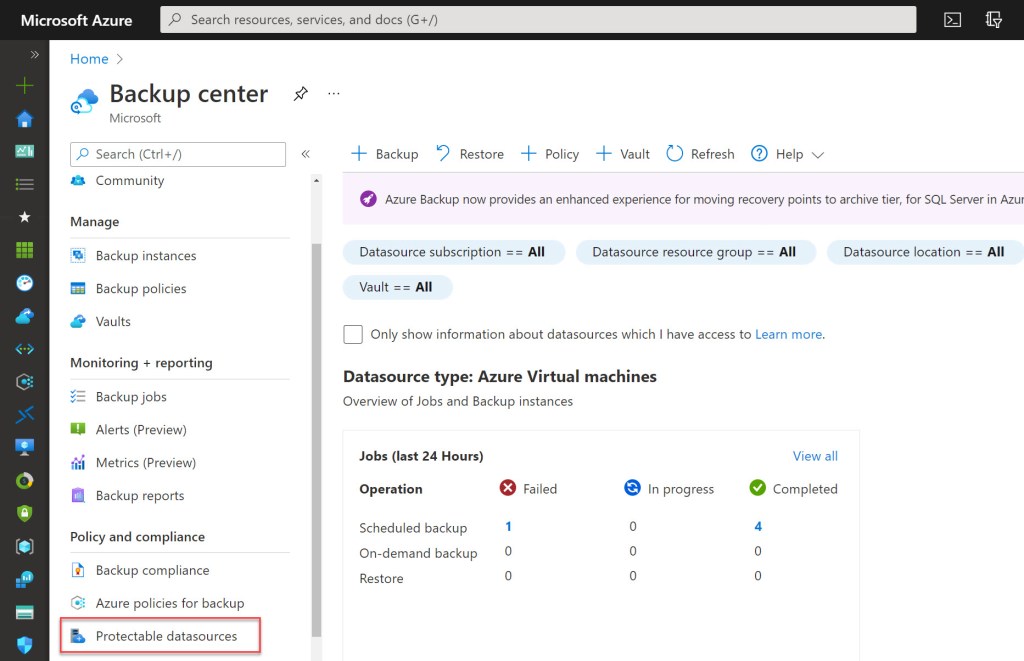
Task: Click the side menu vertical scrollbar
Action: point(317,400)
